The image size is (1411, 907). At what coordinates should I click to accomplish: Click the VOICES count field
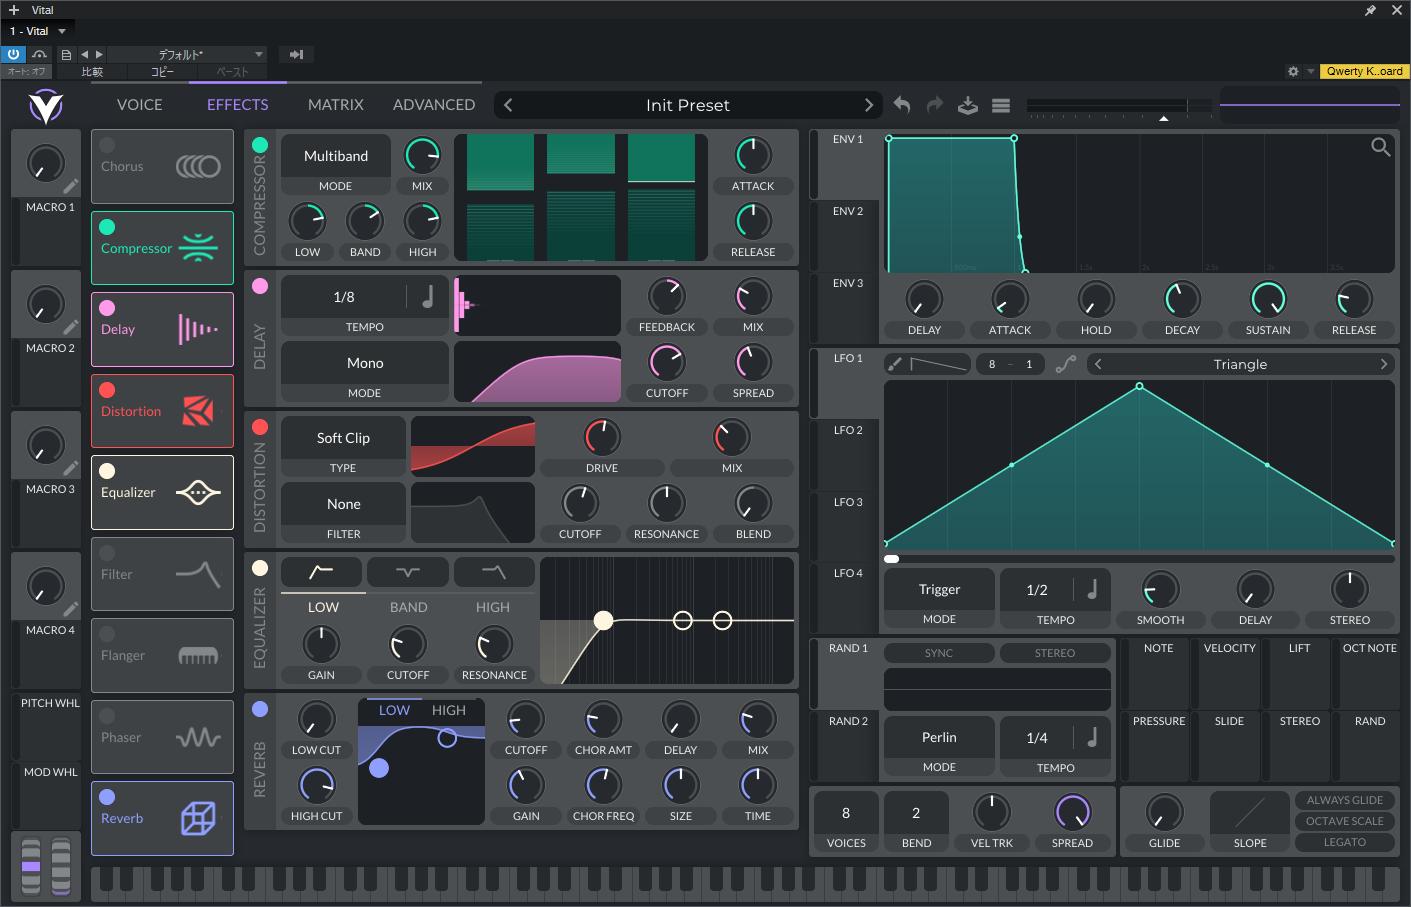[846, 813]
